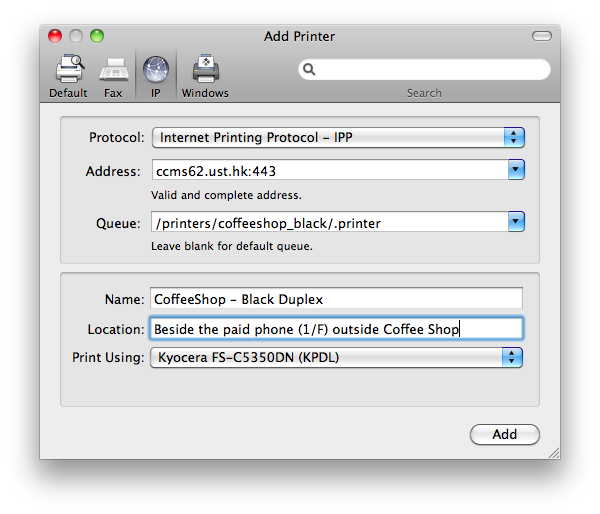The width and height of the screenshot is (600, 514).
Task: Select the IP globe icon
Action: tap(155, 71)
